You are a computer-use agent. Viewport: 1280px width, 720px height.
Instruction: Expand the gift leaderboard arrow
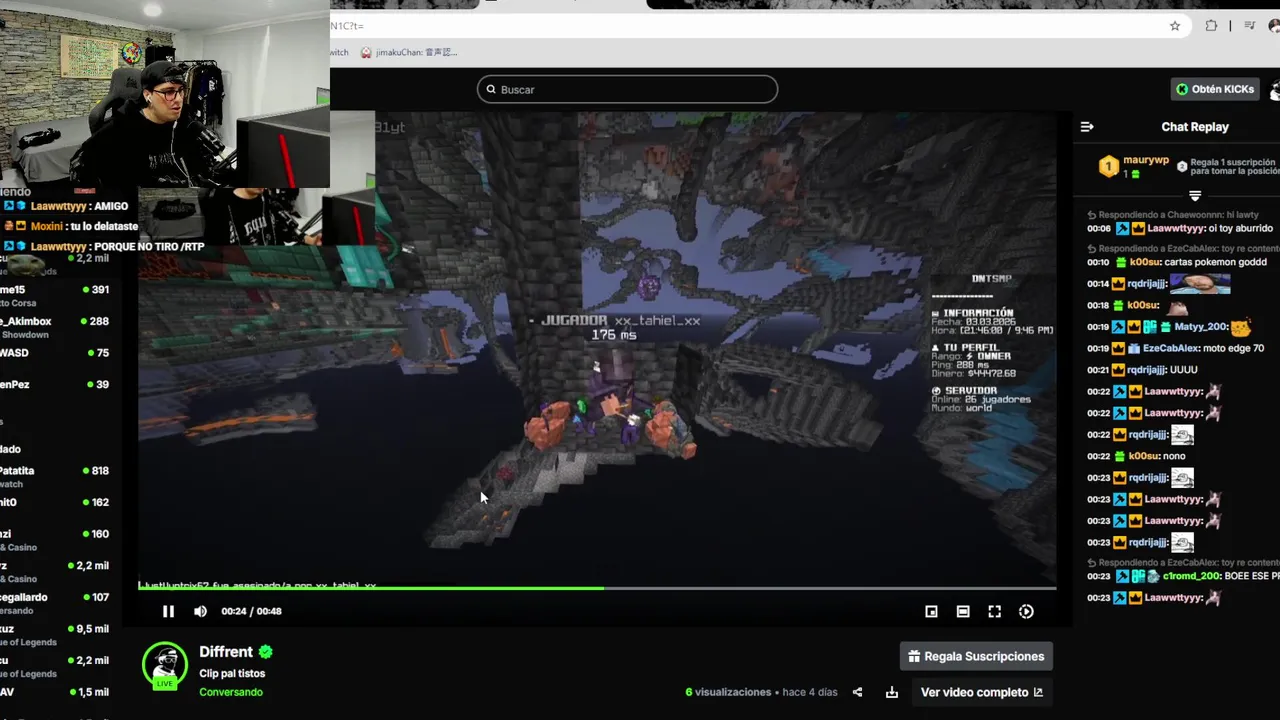[x=1194, y=195]
